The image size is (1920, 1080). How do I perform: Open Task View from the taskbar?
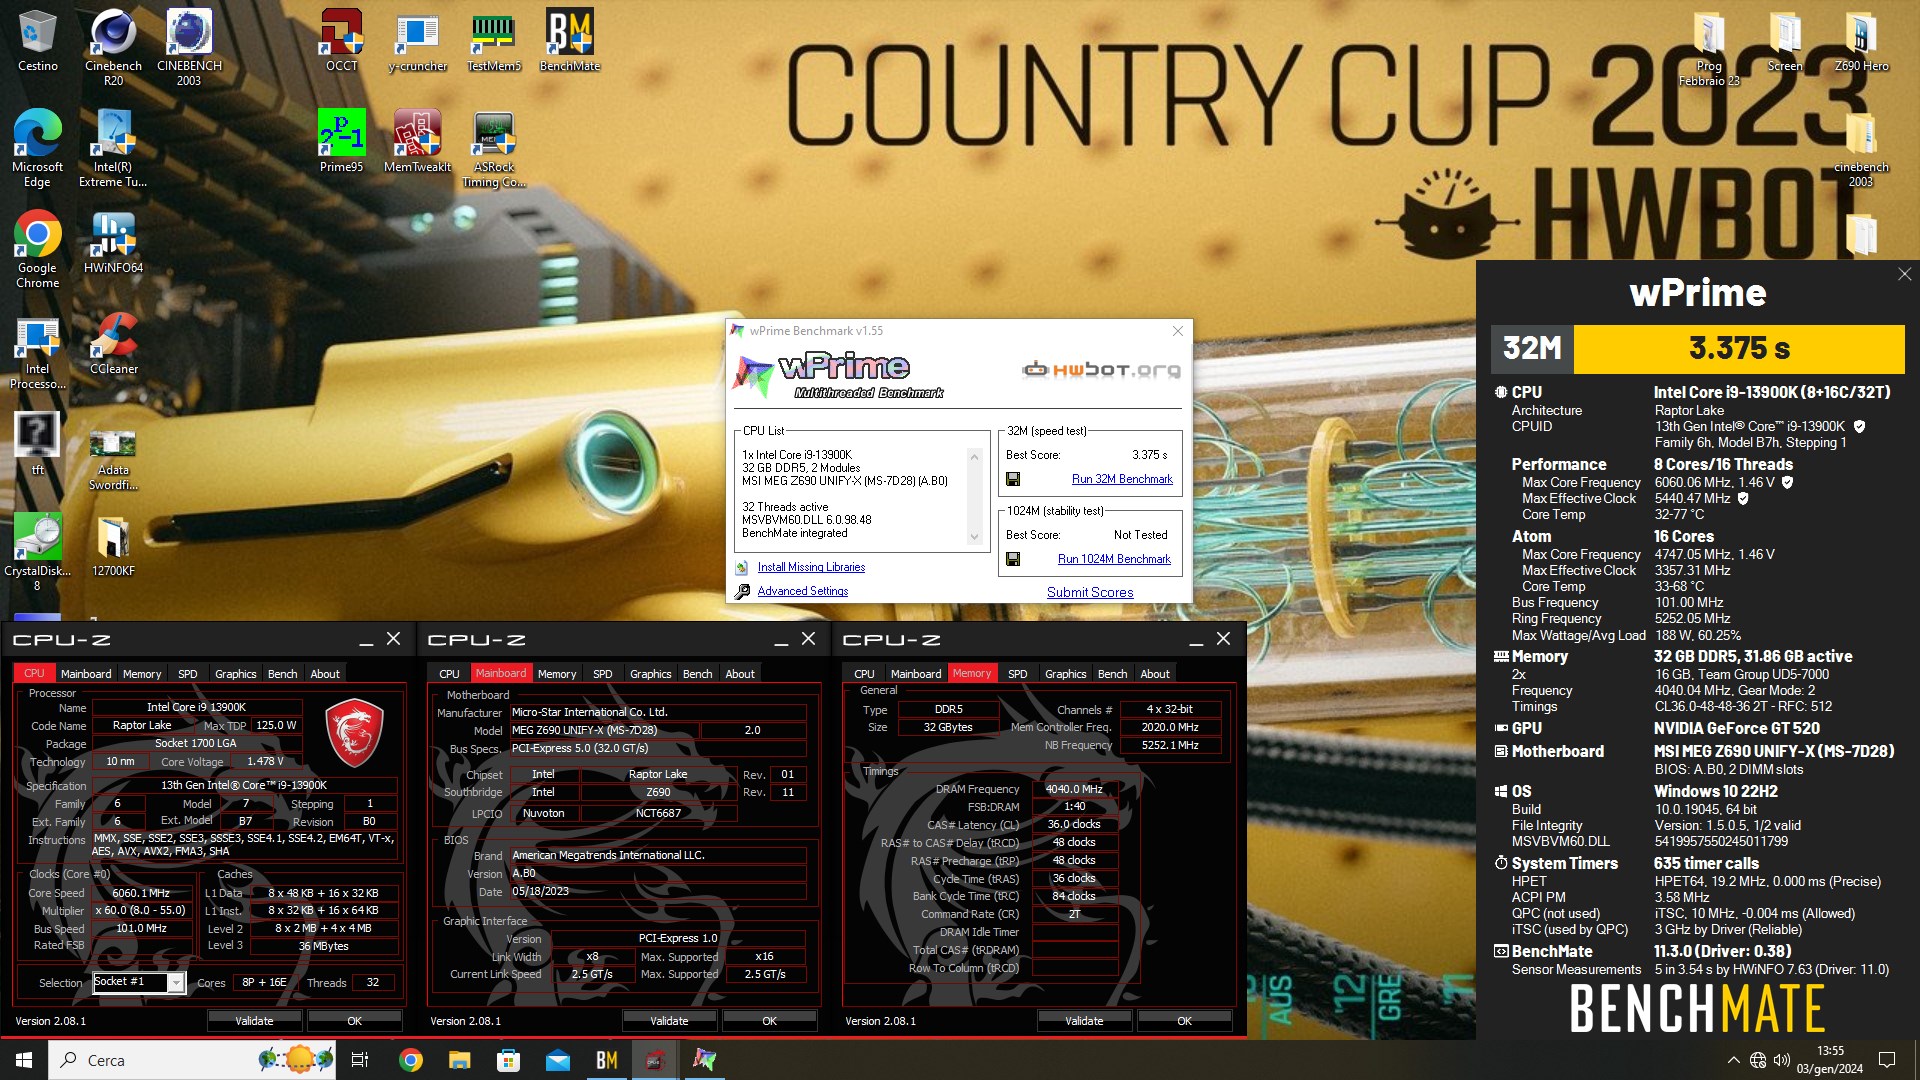pyautogui.click(x=360, y=1060)
